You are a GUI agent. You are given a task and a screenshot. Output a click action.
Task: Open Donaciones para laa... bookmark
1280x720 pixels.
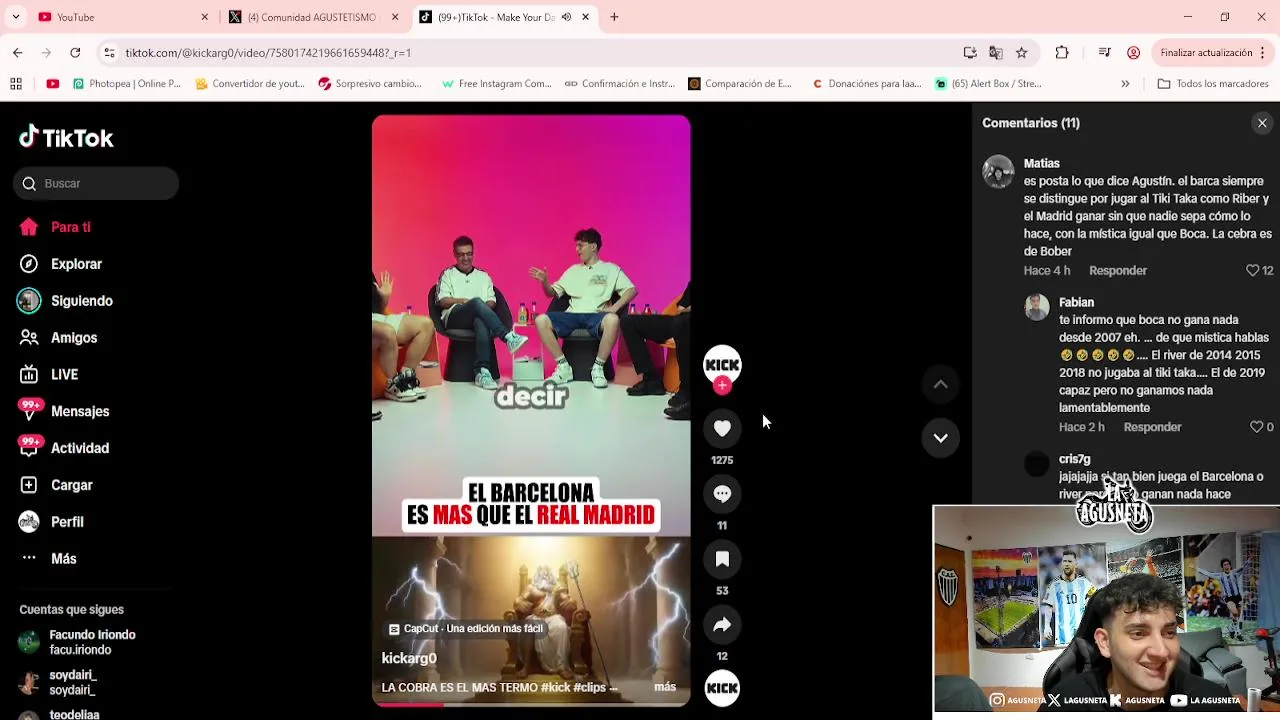point(866,84)
